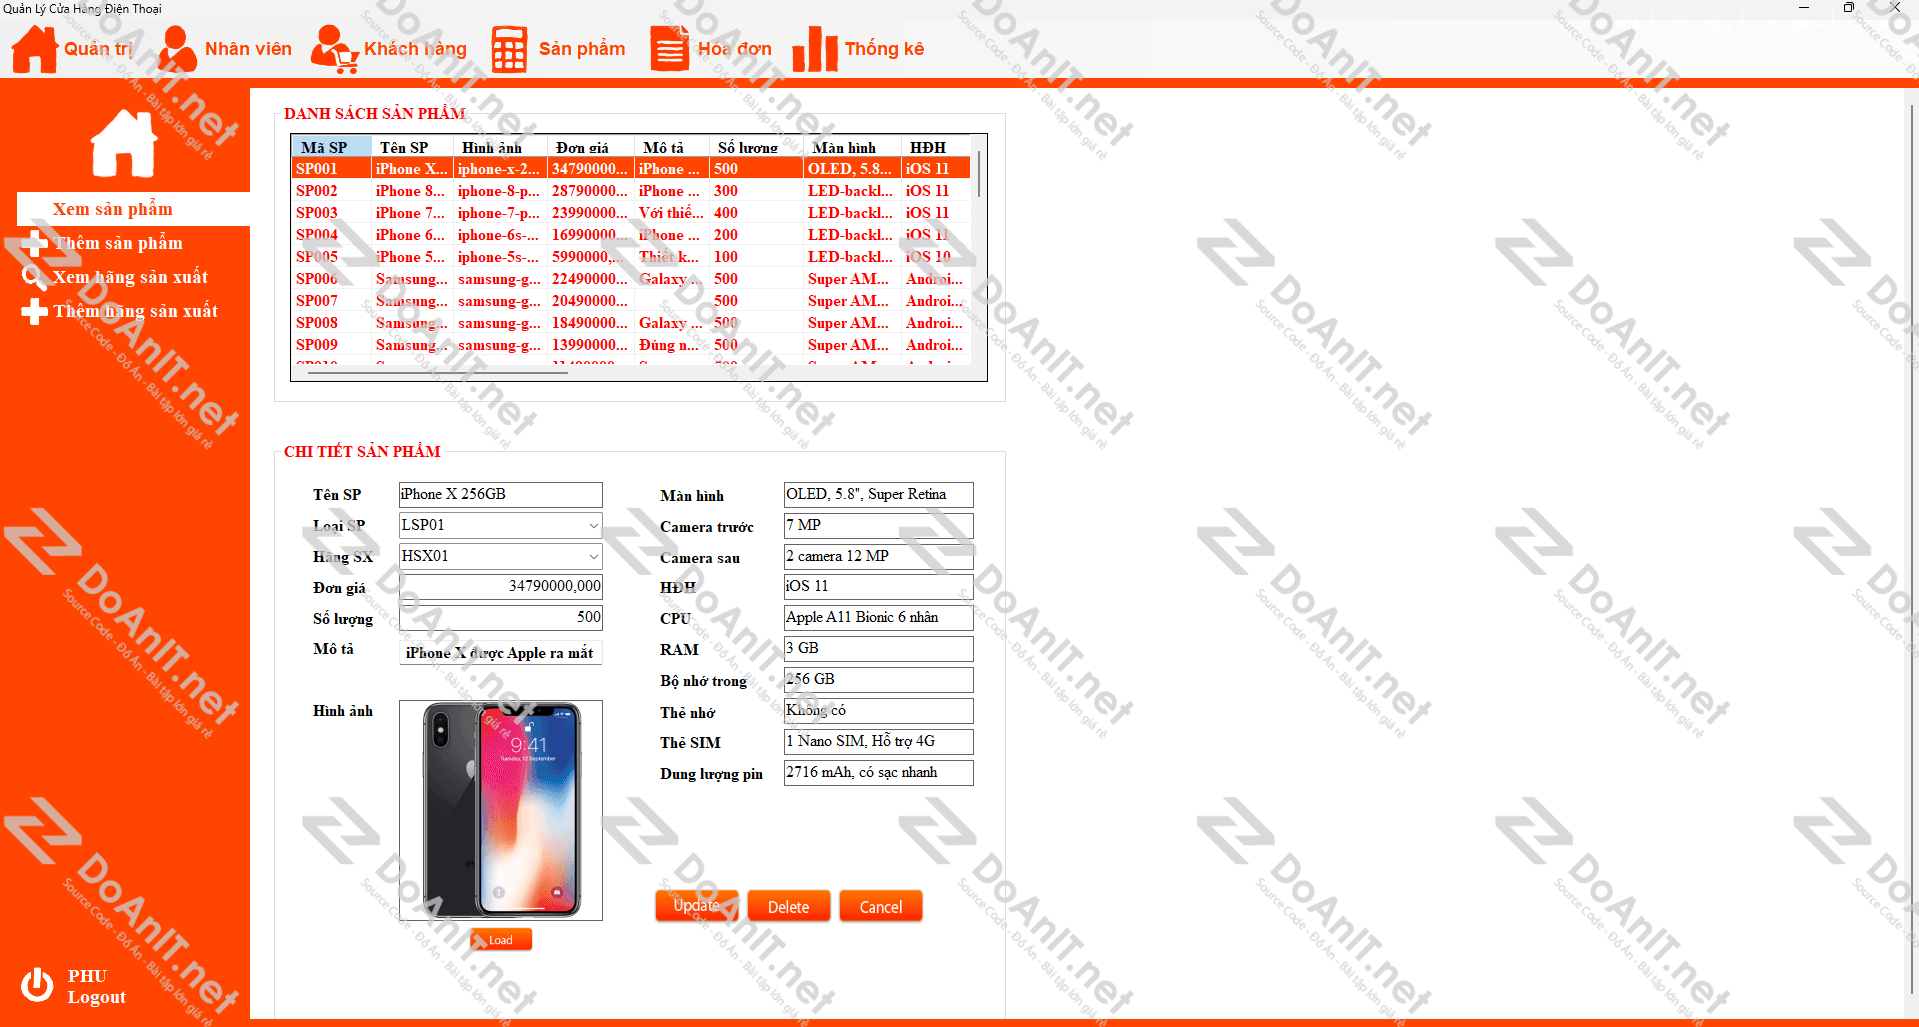Screen dimensions: 1919x1027
Task: Select row SP004 in product list
Action: click(631, 235)
